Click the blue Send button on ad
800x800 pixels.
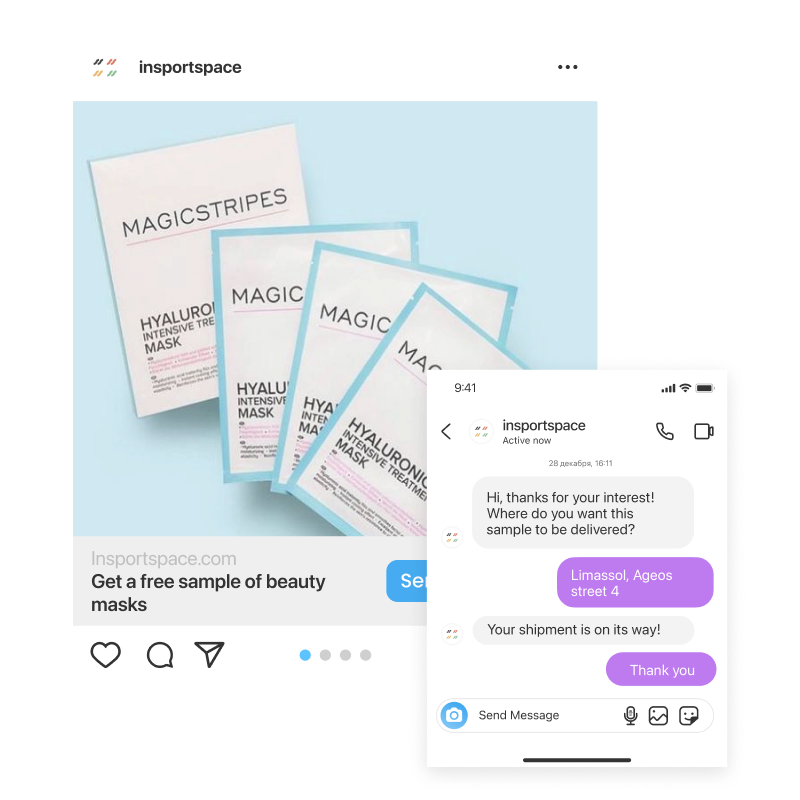tap(407, 581)
